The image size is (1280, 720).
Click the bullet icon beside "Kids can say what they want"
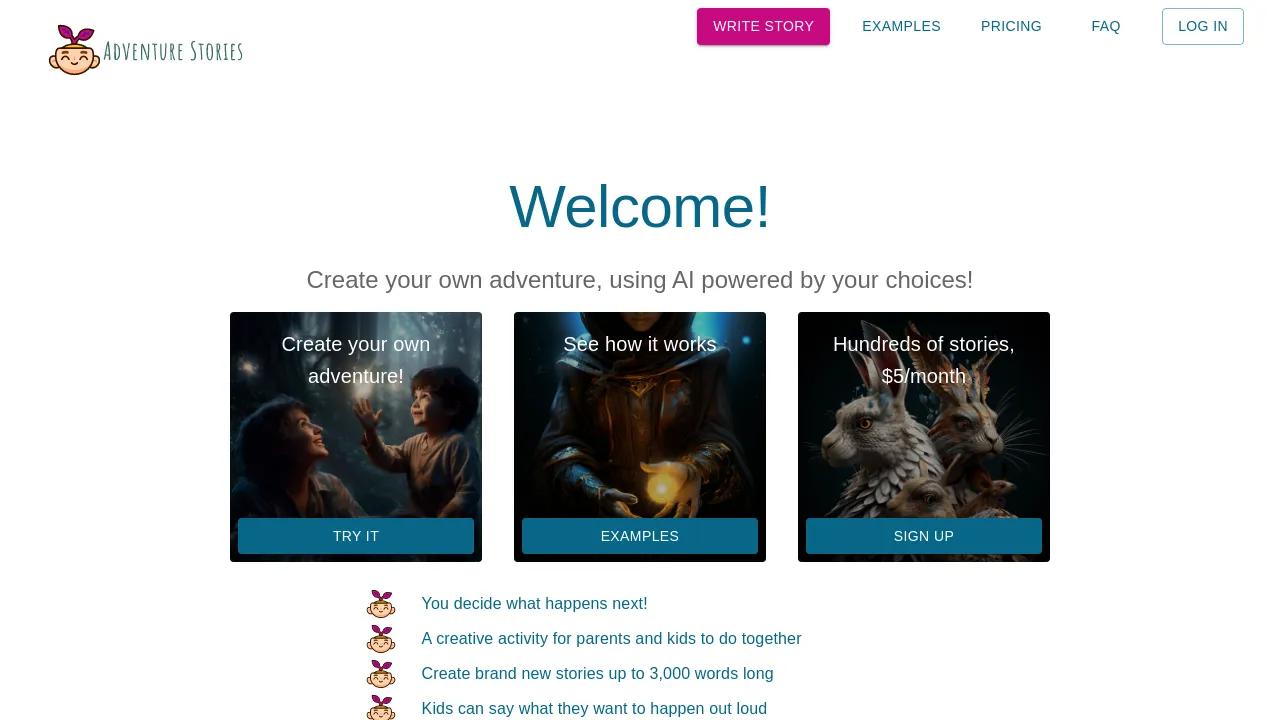click(x=381, y=708)
